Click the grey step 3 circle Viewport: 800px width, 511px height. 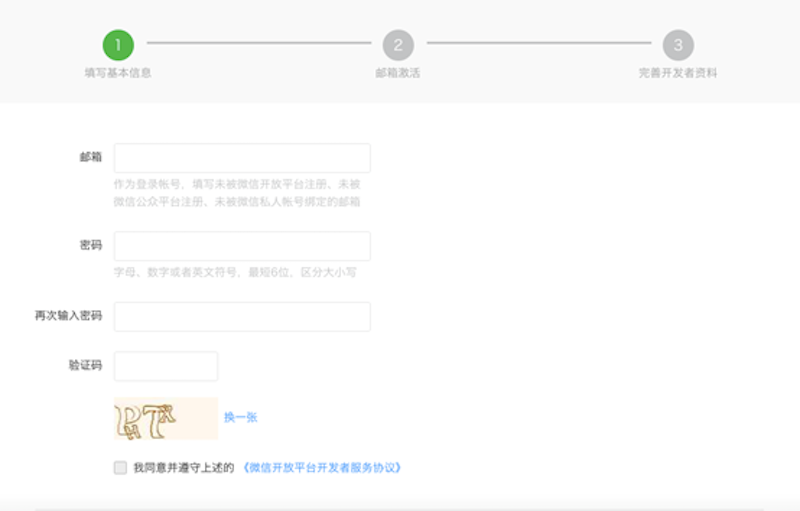pyautogui.click(x=678, y=44)
